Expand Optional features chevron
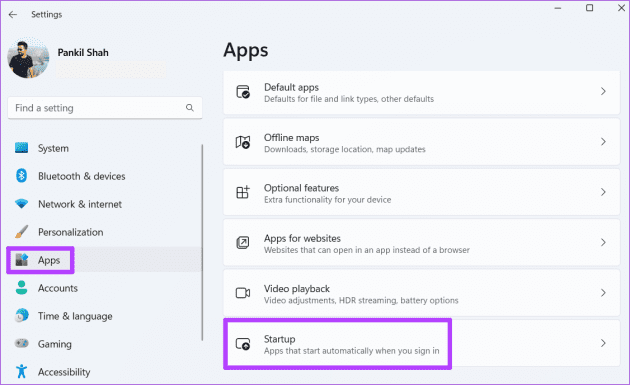Viewport: 630px width, 385px height. [x=603, y=192]
